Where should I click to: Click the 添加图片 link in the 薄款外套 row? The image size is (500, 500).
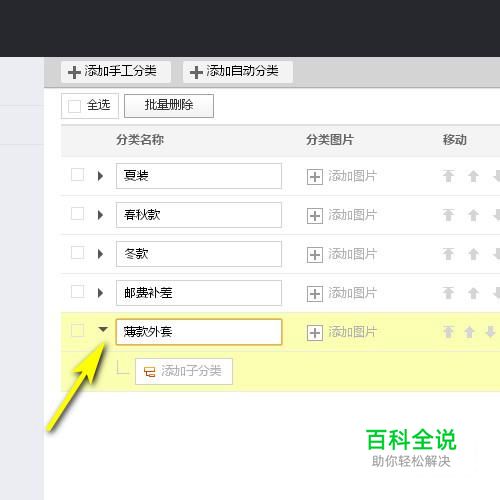pos(352,332)
